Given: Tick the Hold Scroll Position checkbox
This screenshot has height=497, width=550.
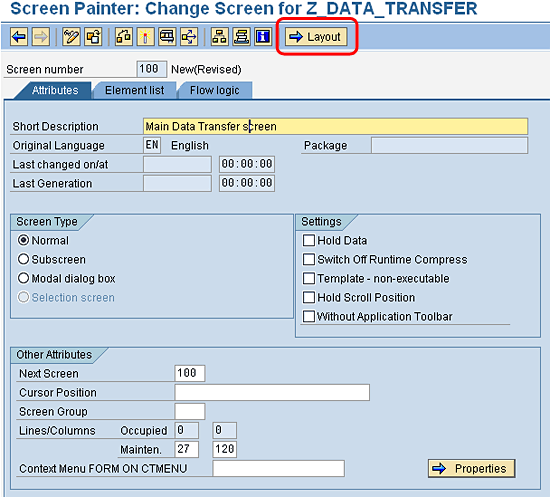Looking at the screenshot, I should (x=309, y=297).
